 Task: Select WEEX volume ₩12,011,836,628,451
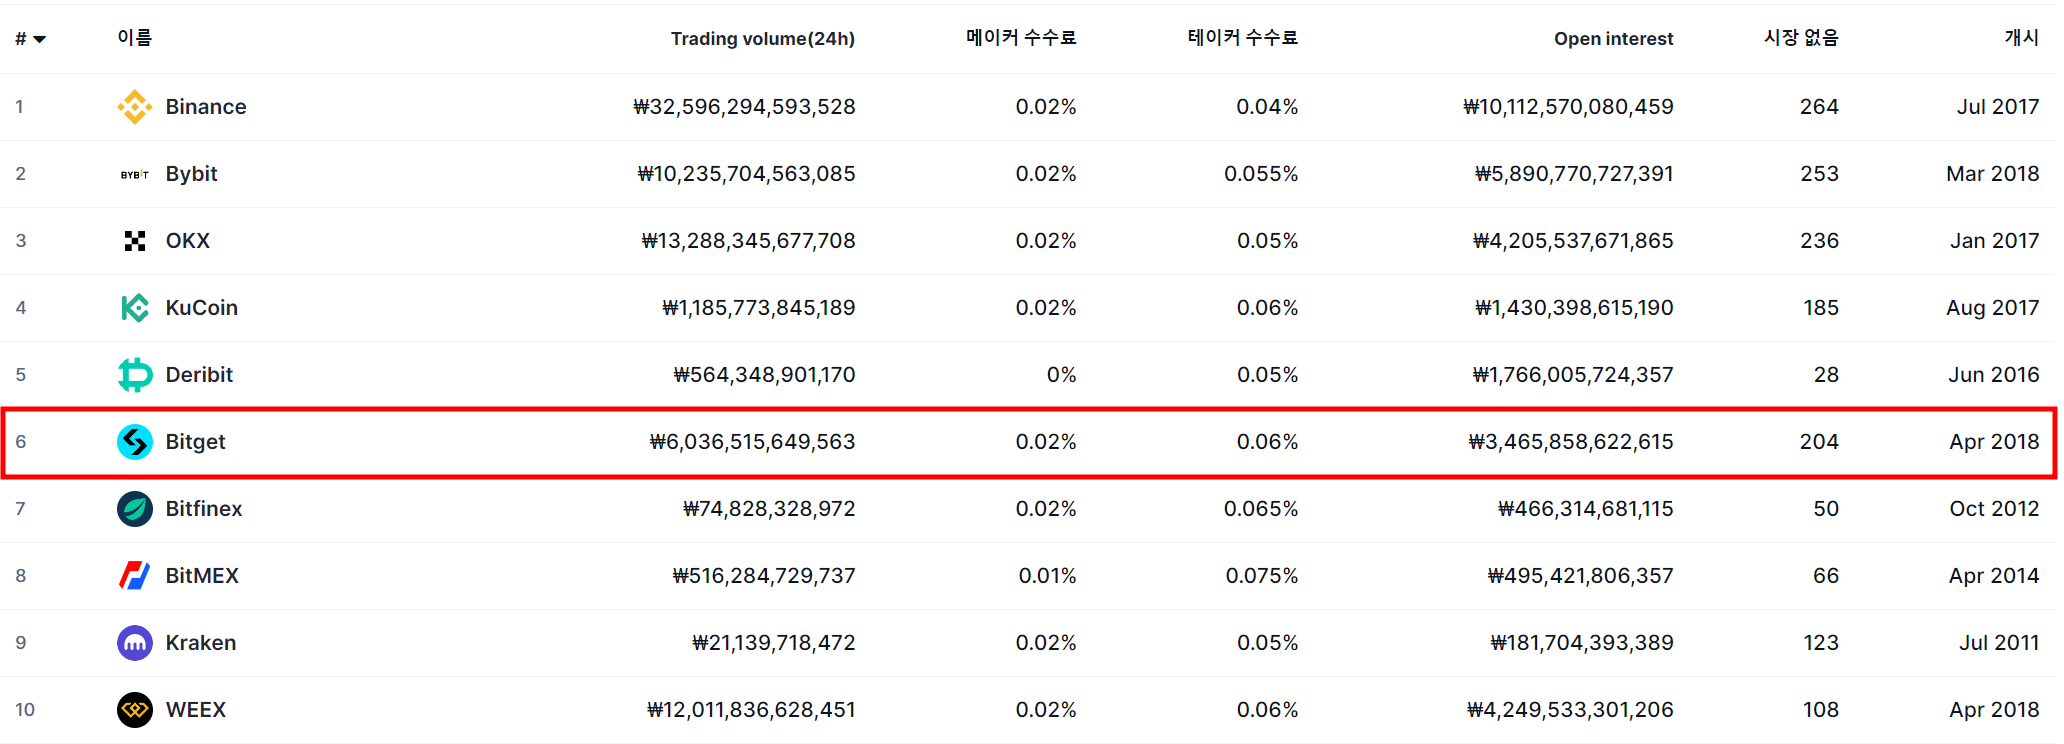[x=751, y=710]
